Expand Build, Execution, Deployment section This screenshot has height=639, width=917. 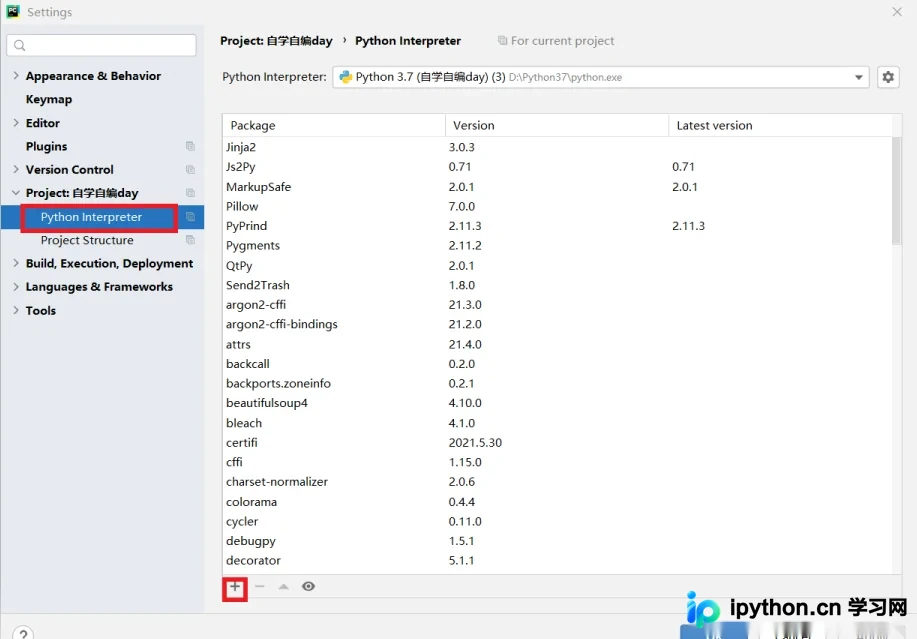point(16,263)
